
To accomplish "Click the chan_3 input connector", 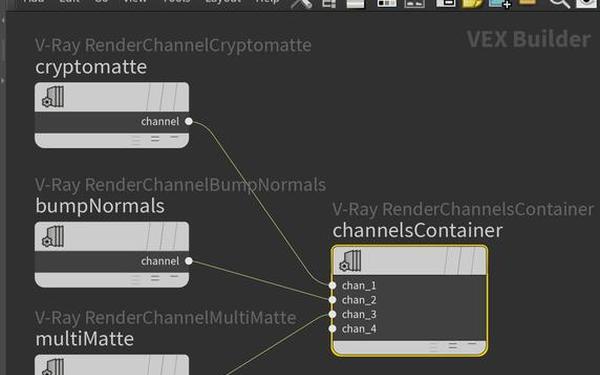I will [332, 315].
